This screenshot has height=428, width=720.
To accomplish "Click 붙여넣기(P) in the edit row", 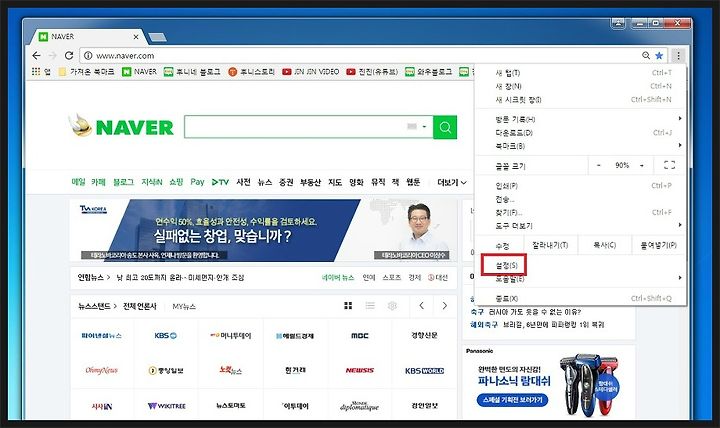I will click(x=658, y=245).
